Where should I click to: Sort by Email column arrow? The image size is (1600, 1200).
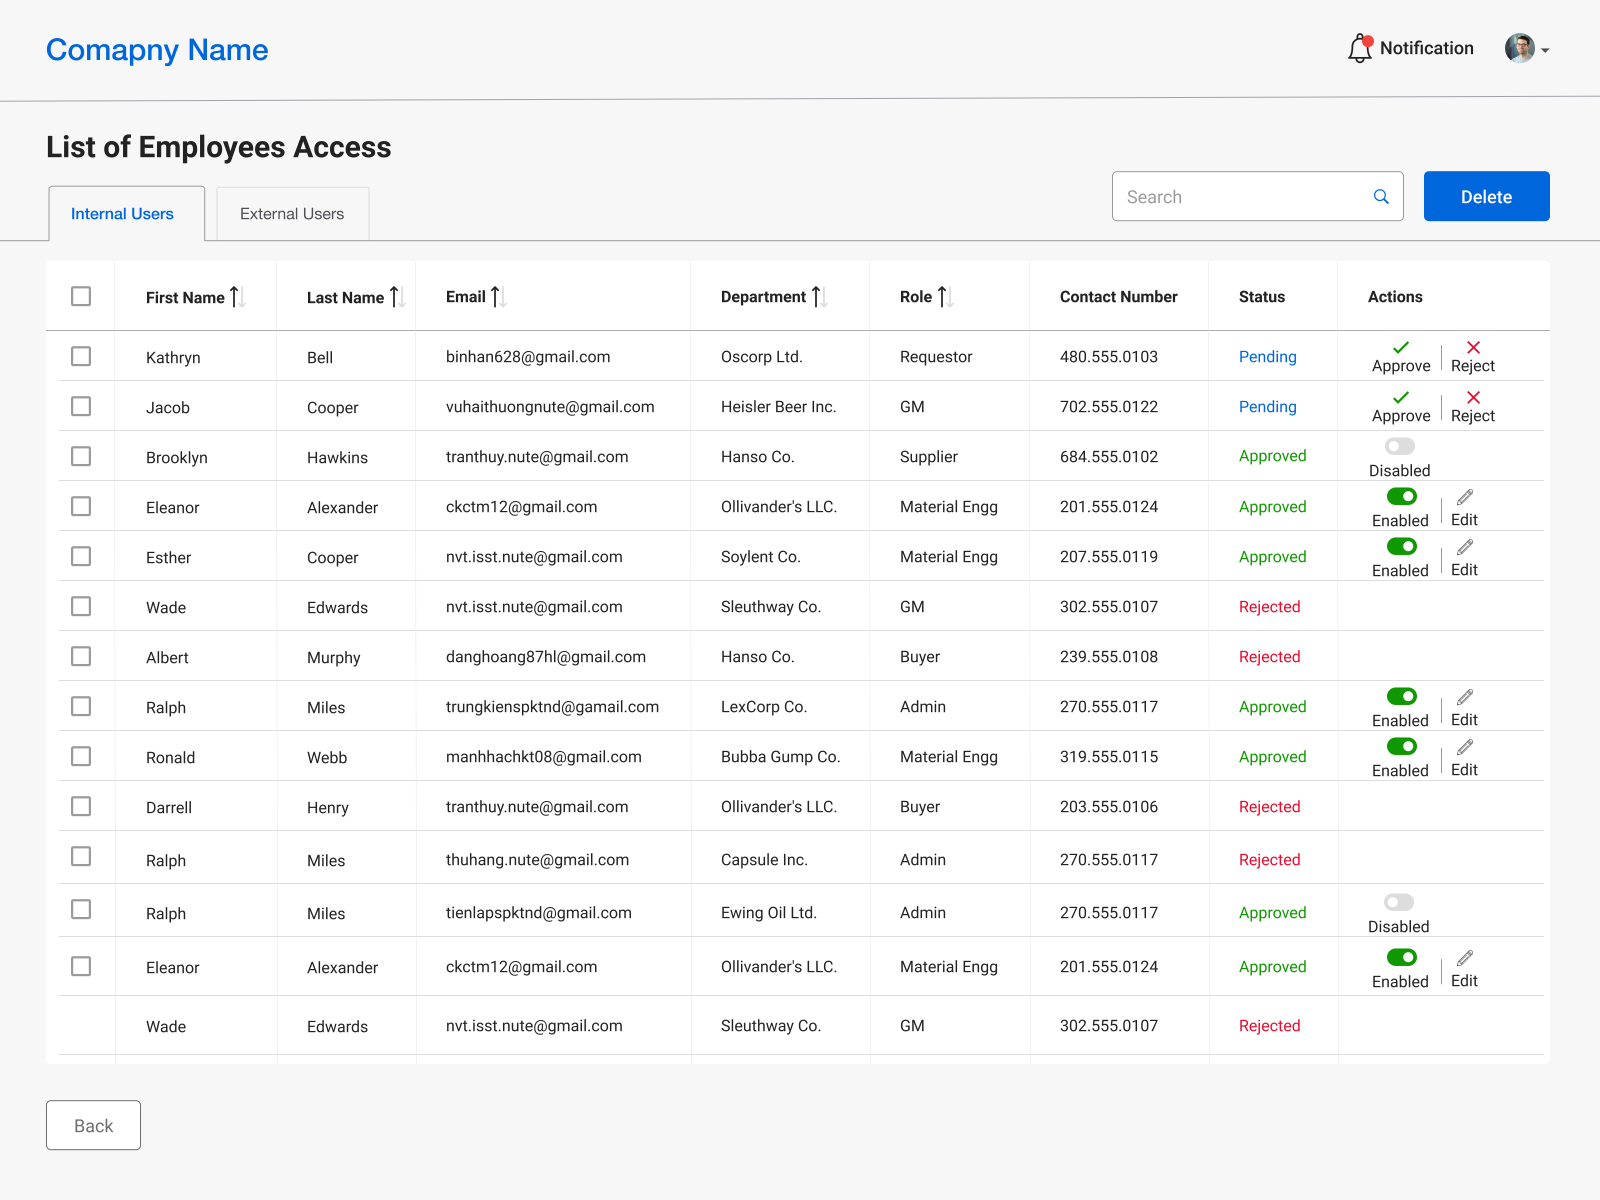coord(498,297)
